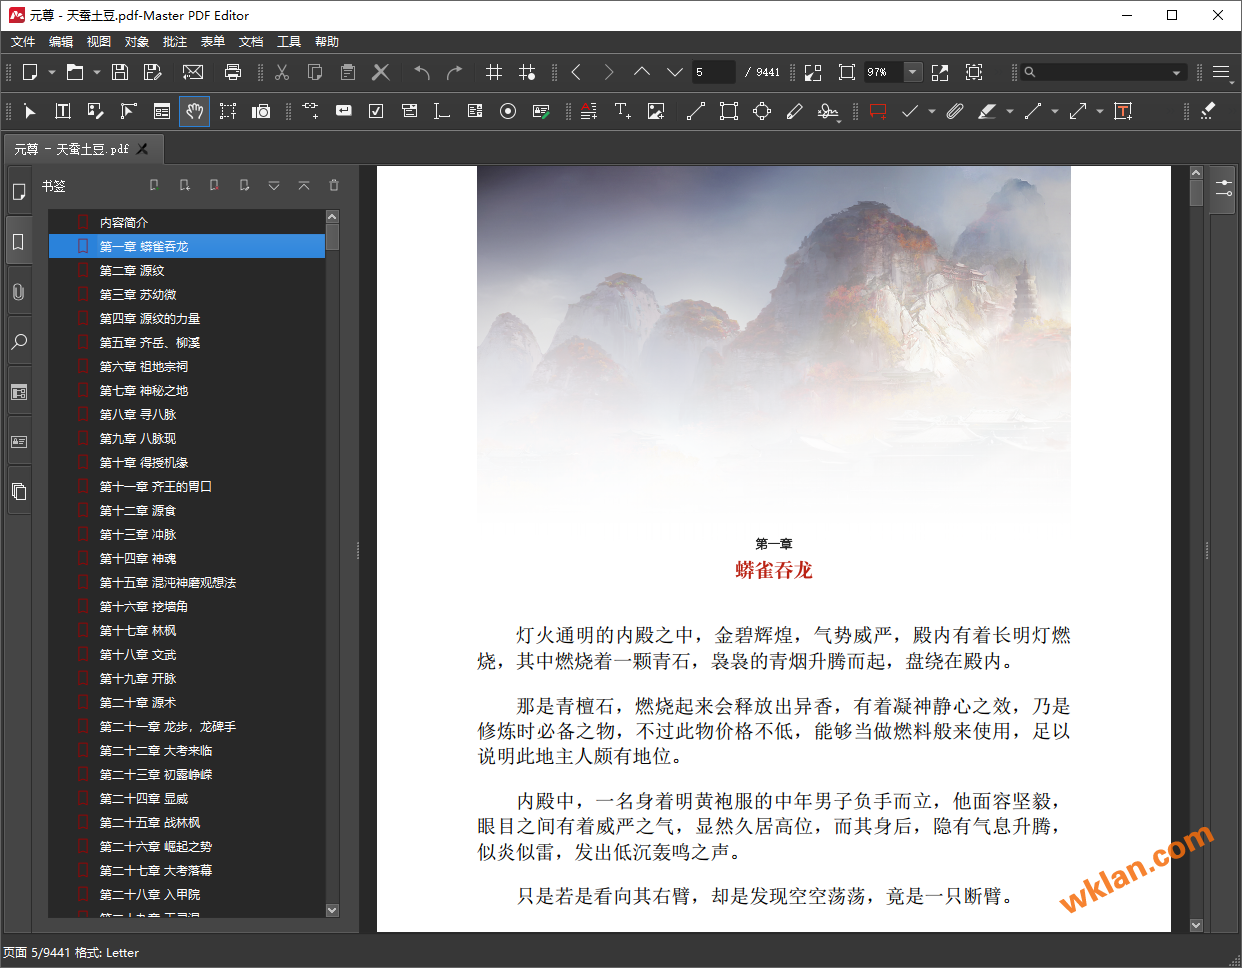Viewport: 1242px width, 968px height.
Task: Select the Hand tool in toolbar
Action: [x=195, y=111]
